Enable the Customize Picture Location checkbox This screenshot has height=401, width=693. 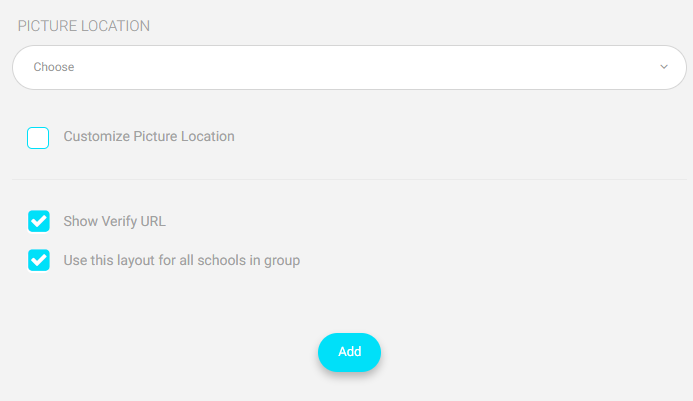tap(38, 138)
